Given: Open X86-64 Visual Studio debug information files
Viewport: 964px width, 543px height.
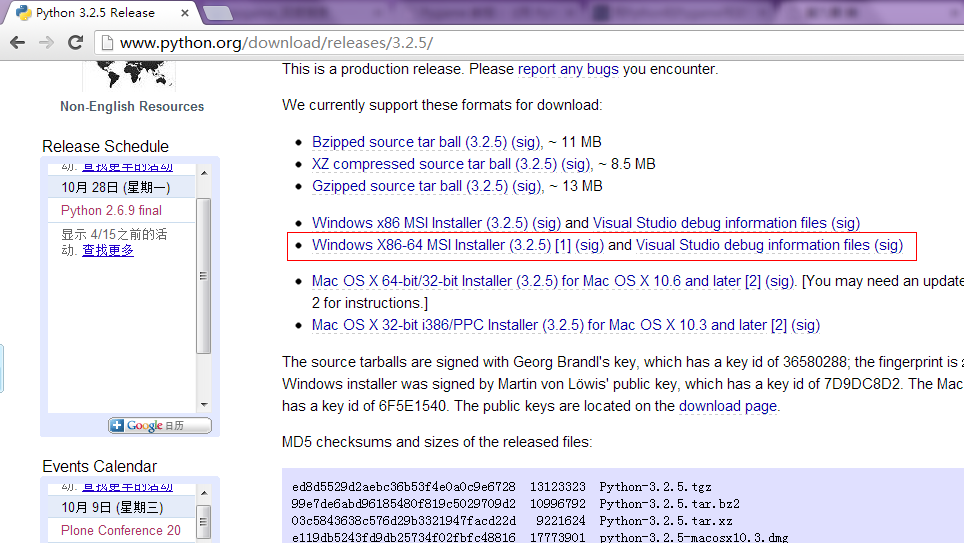Looking at the screenshot, I should [x=753, y=245].
